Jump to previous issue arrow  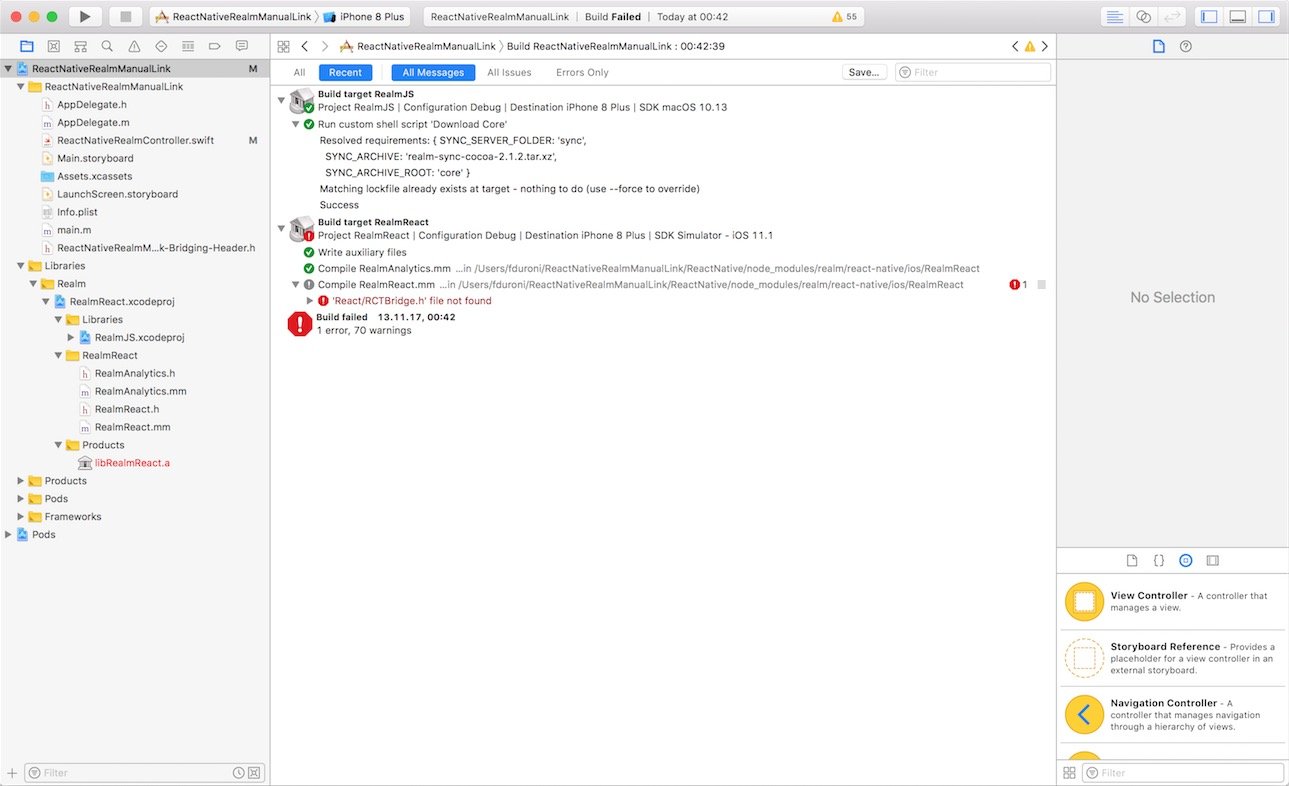point(1015,46)
